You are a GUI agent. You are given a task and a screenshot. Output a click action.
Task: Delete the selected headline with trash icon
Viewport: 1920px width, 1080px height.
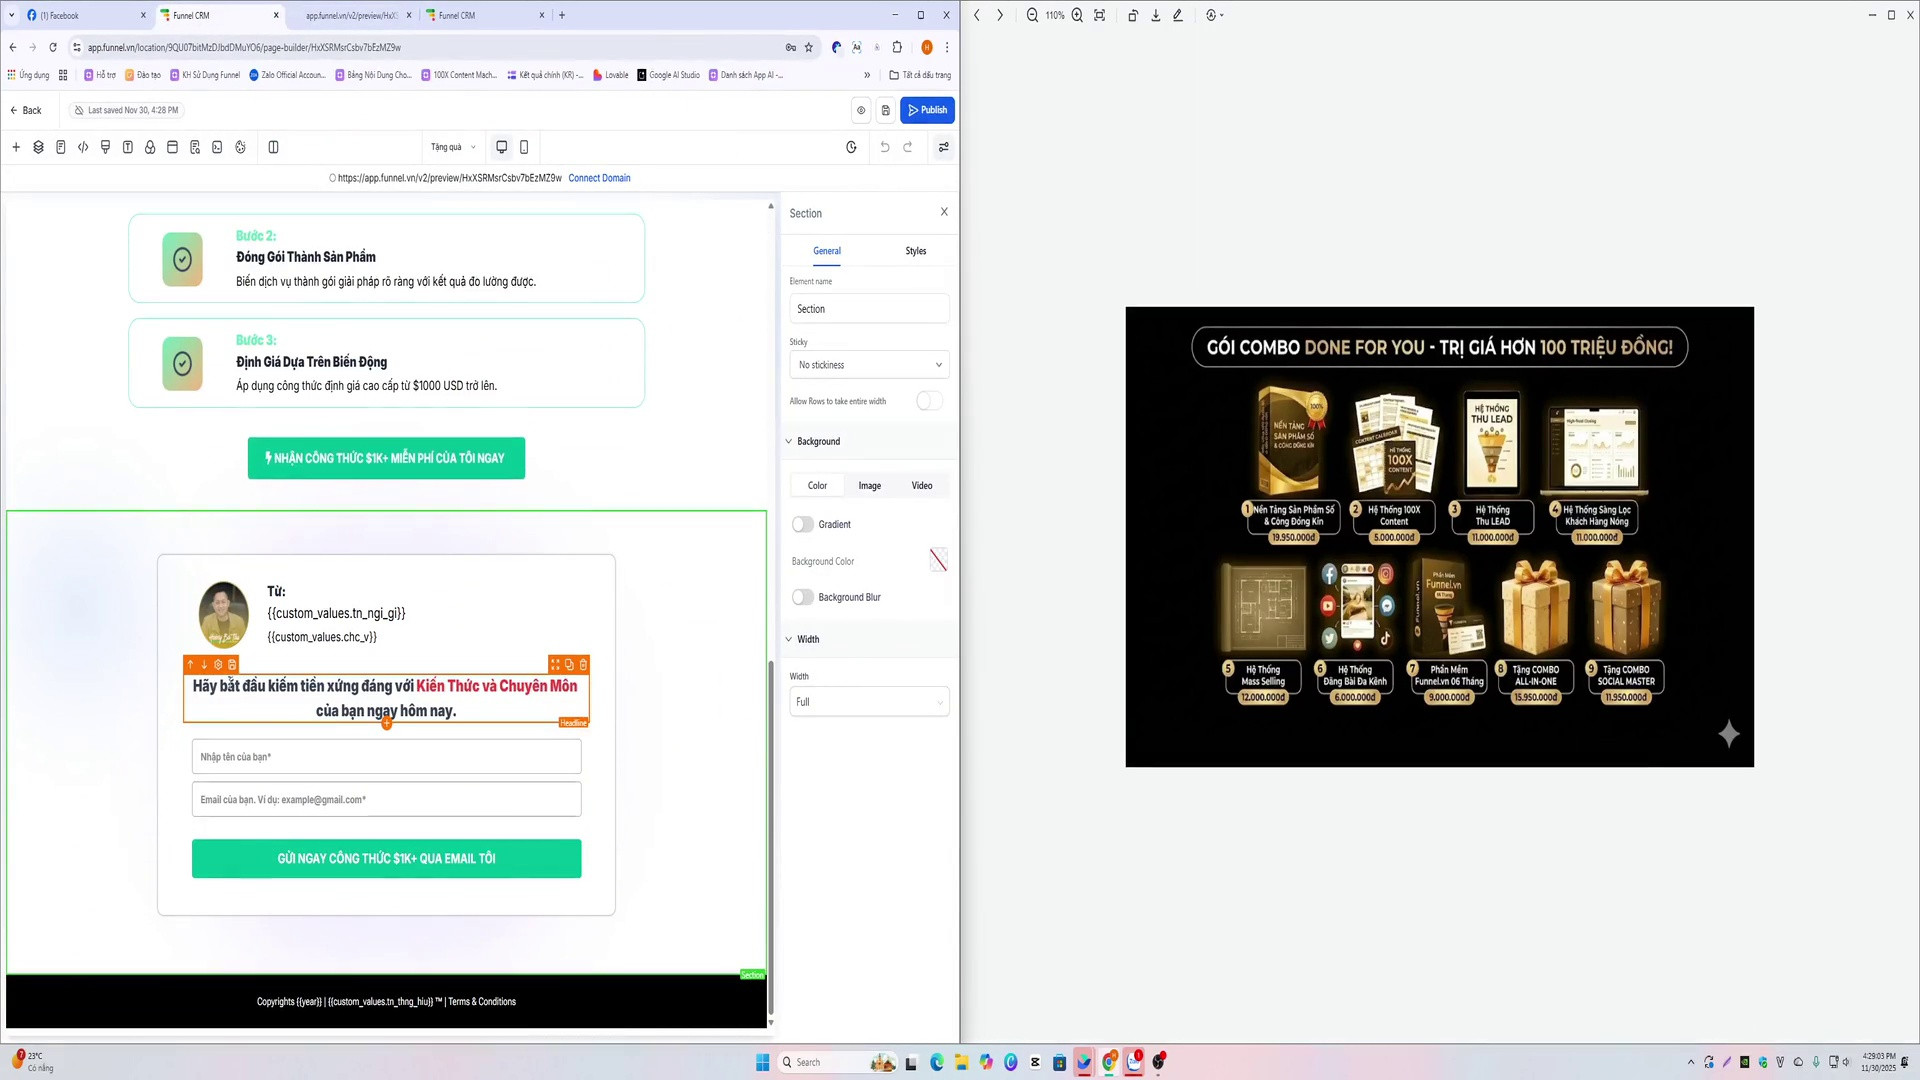[584, 664]
